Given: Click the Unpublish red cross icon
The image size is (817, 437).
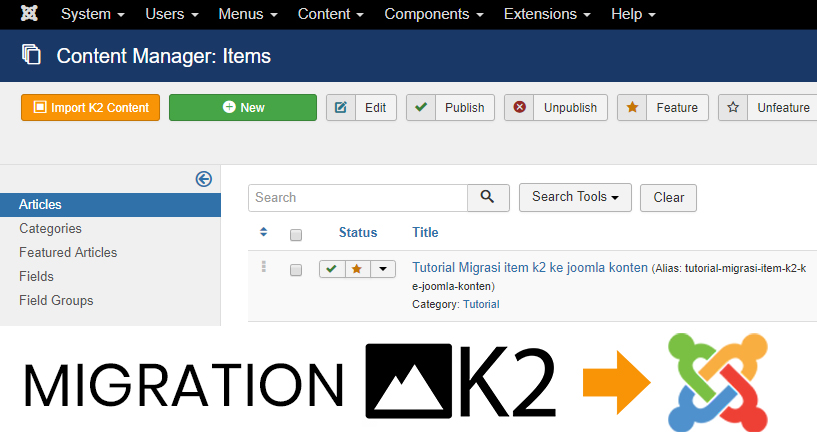Looking at the screenshot, I should coord(519,107).
